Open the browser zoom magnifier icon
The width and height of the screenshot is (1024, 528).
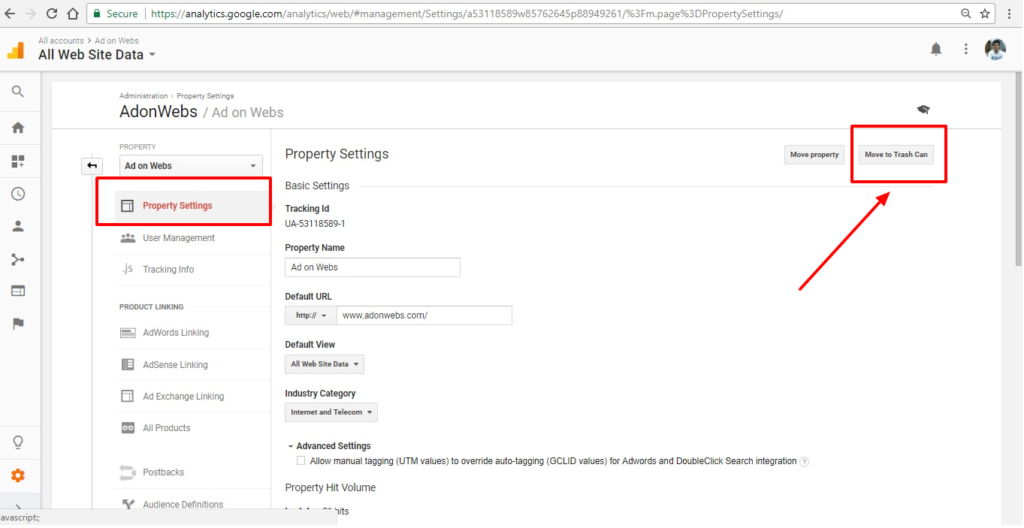point(966,13)
